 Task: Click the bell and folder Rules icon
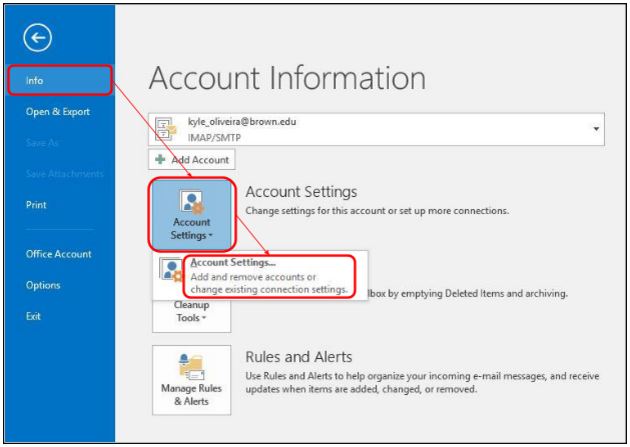(192, 367)
